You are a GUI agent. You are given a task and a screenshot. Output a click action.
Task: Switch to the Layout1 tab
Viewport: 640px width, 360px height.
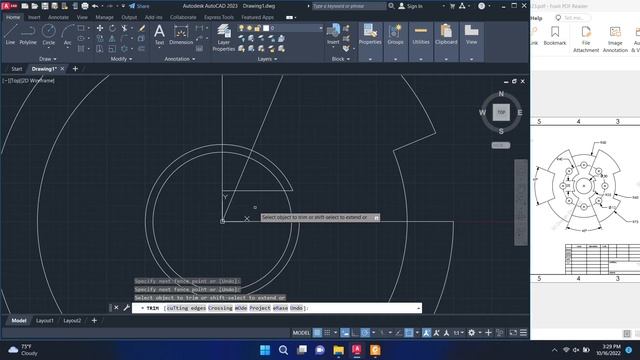(44, 321)
